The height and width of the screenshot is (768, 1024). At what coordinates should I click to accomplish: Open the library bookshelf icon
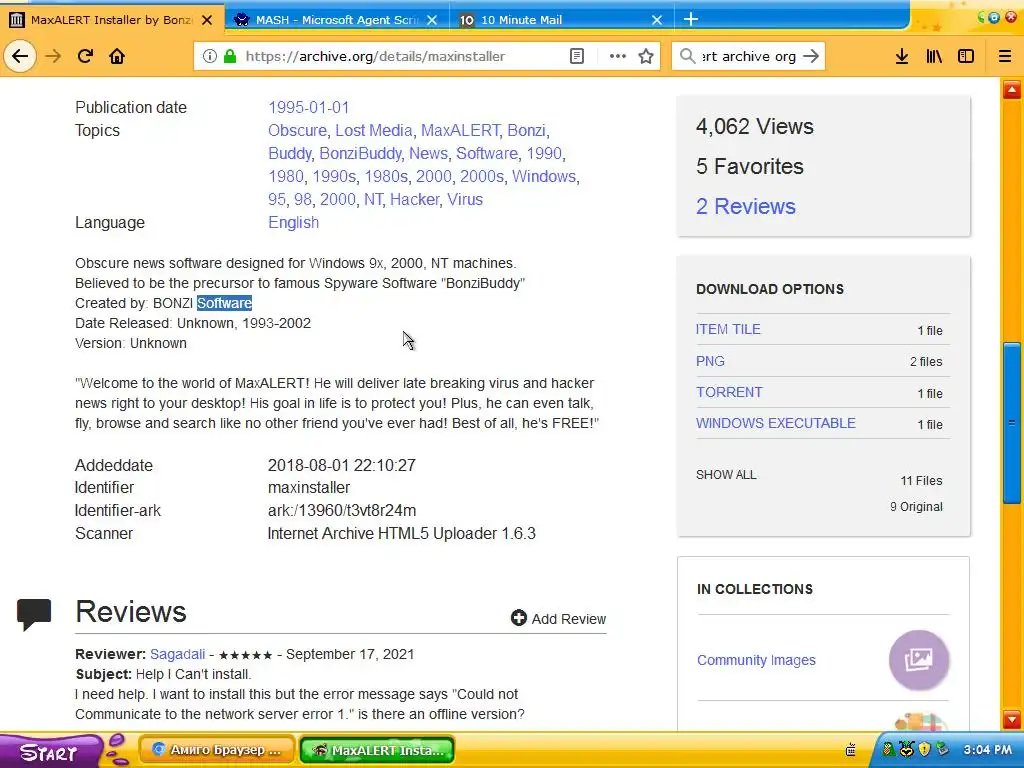tap(934, 56)
